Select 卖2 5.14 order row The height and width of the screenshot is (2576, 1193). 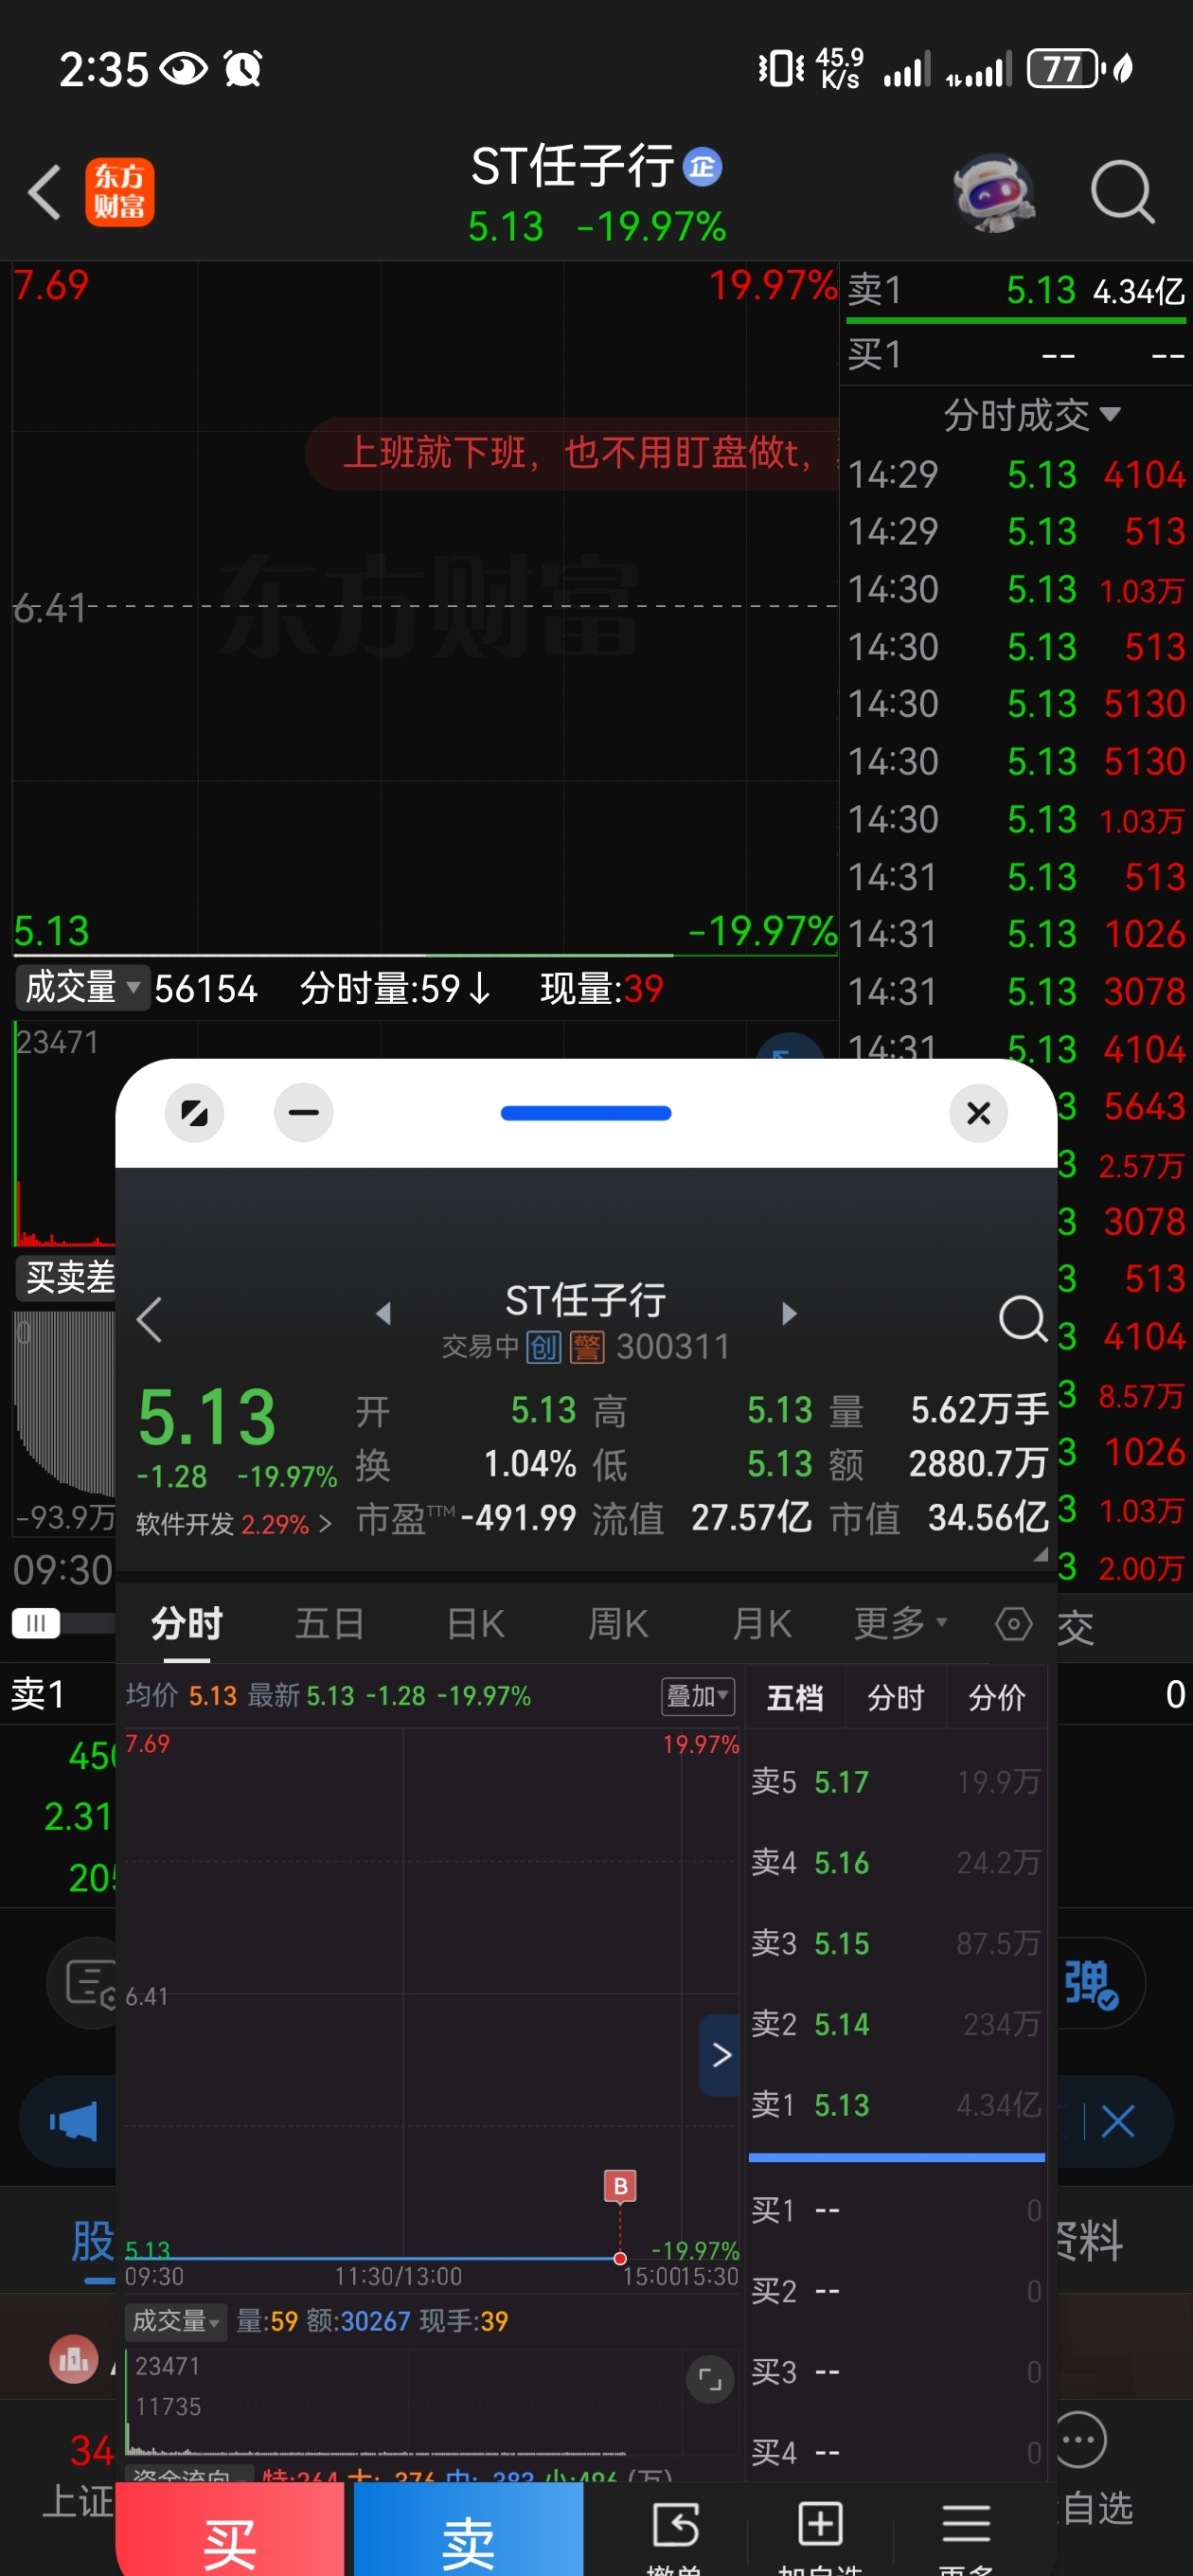[896, 2024]
